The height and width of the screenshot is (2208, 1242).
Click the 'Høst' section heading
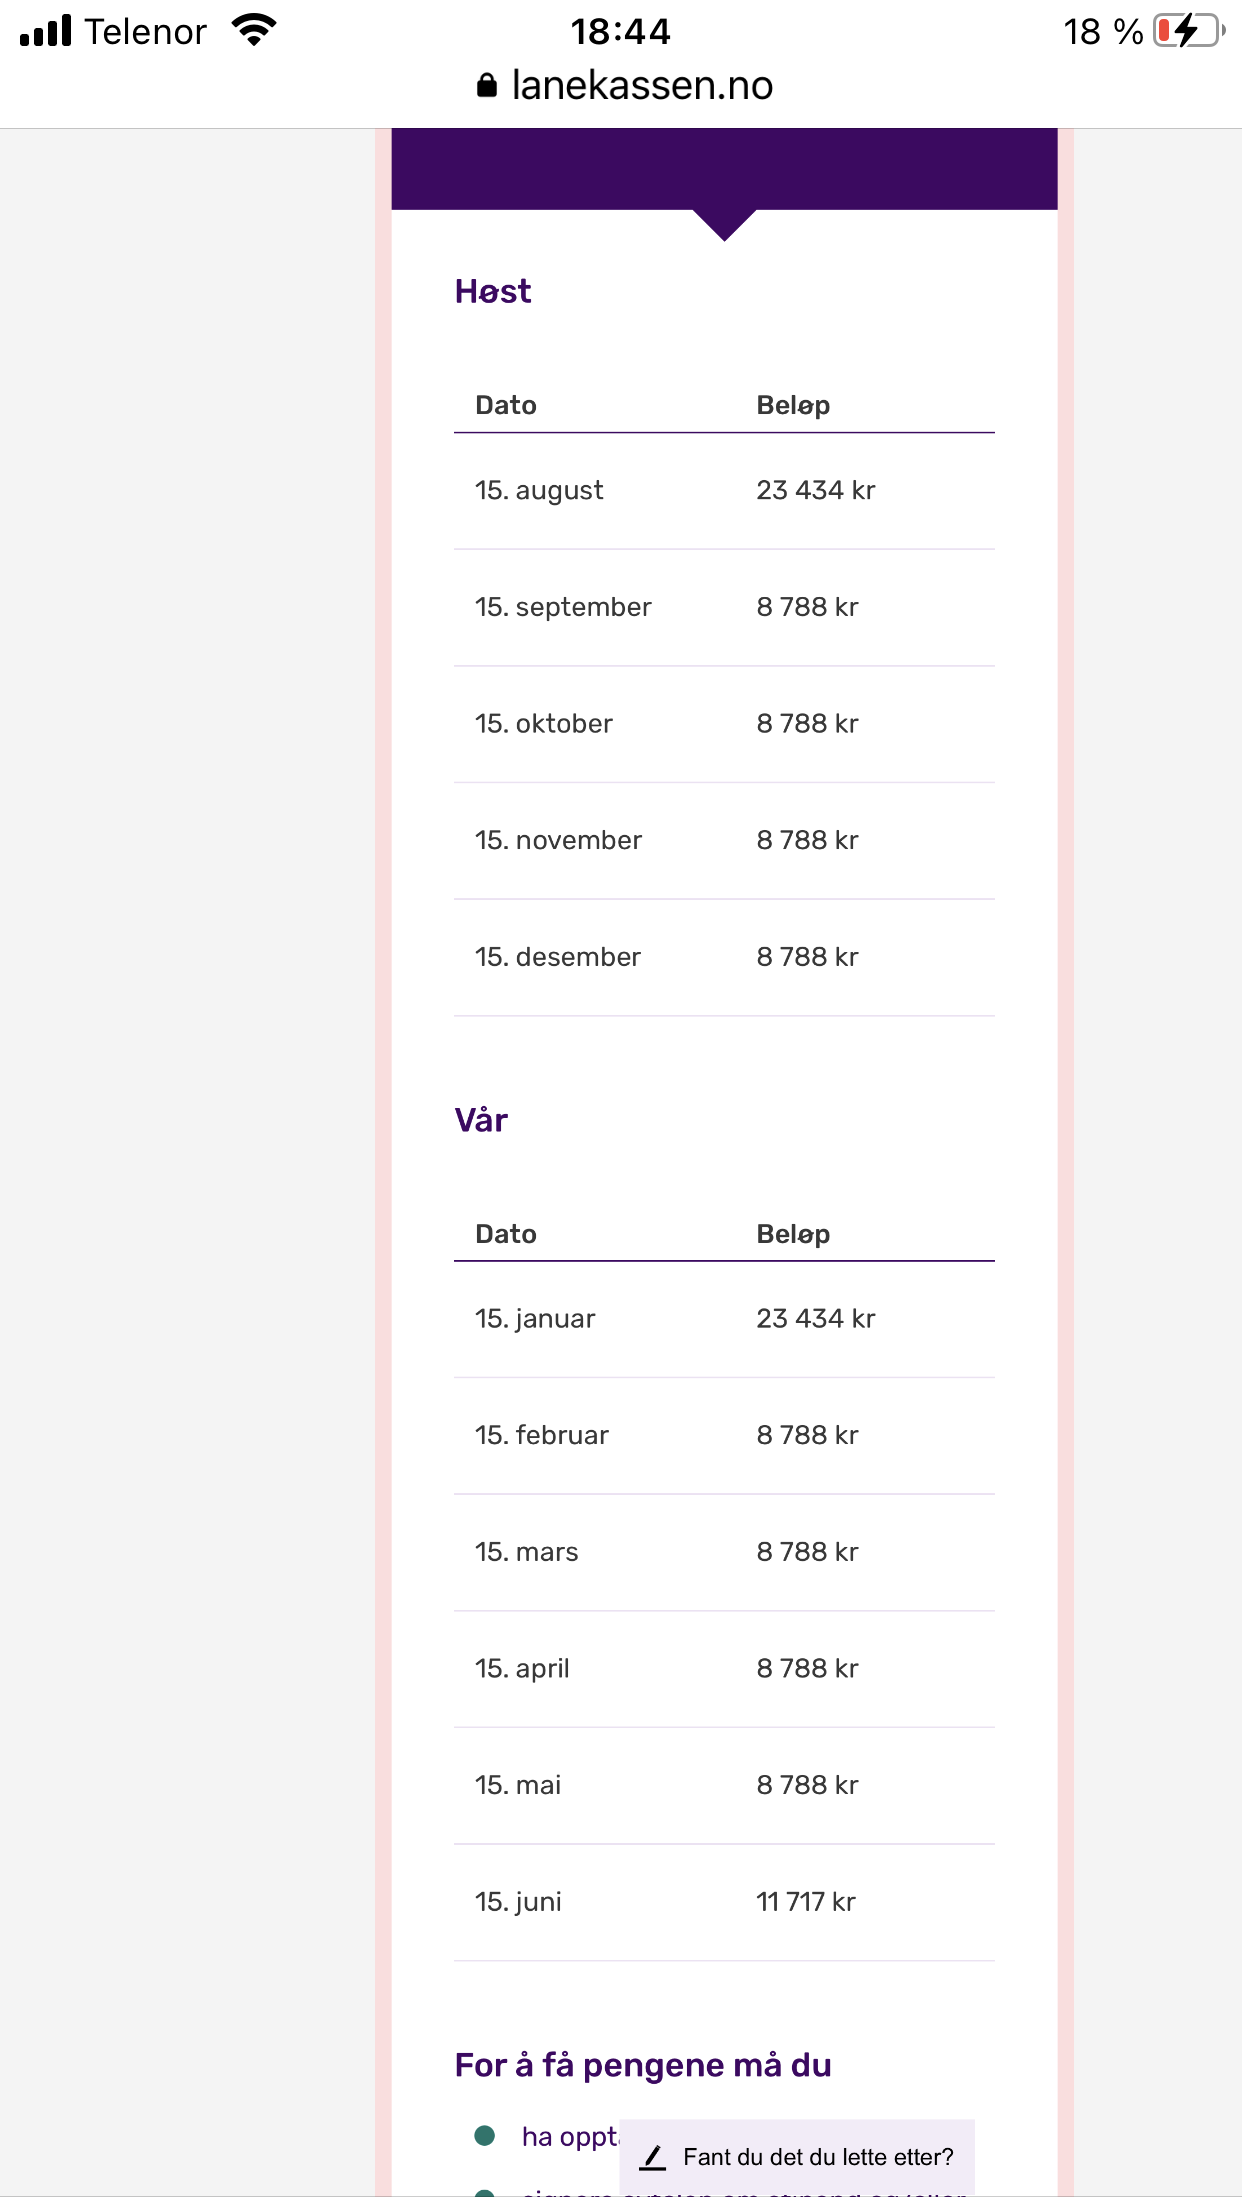tap(493, 291)
